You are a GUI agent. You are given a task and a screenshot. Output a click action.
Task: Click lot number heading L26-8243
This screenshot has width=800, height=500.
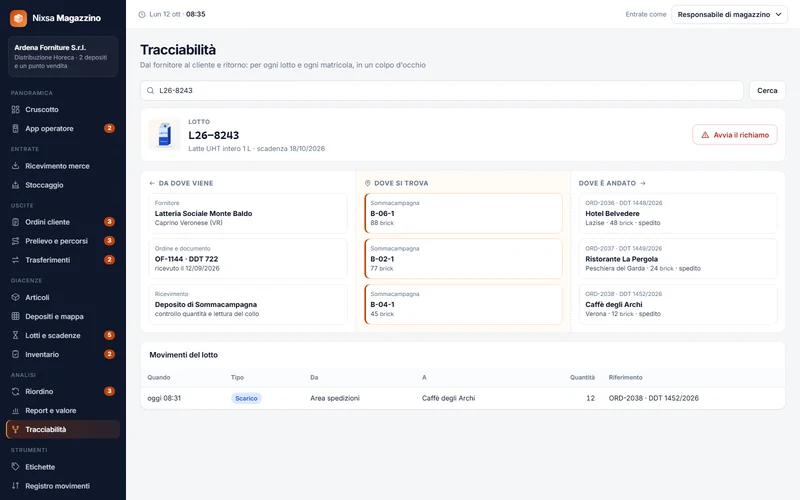(x=214, y=135)
